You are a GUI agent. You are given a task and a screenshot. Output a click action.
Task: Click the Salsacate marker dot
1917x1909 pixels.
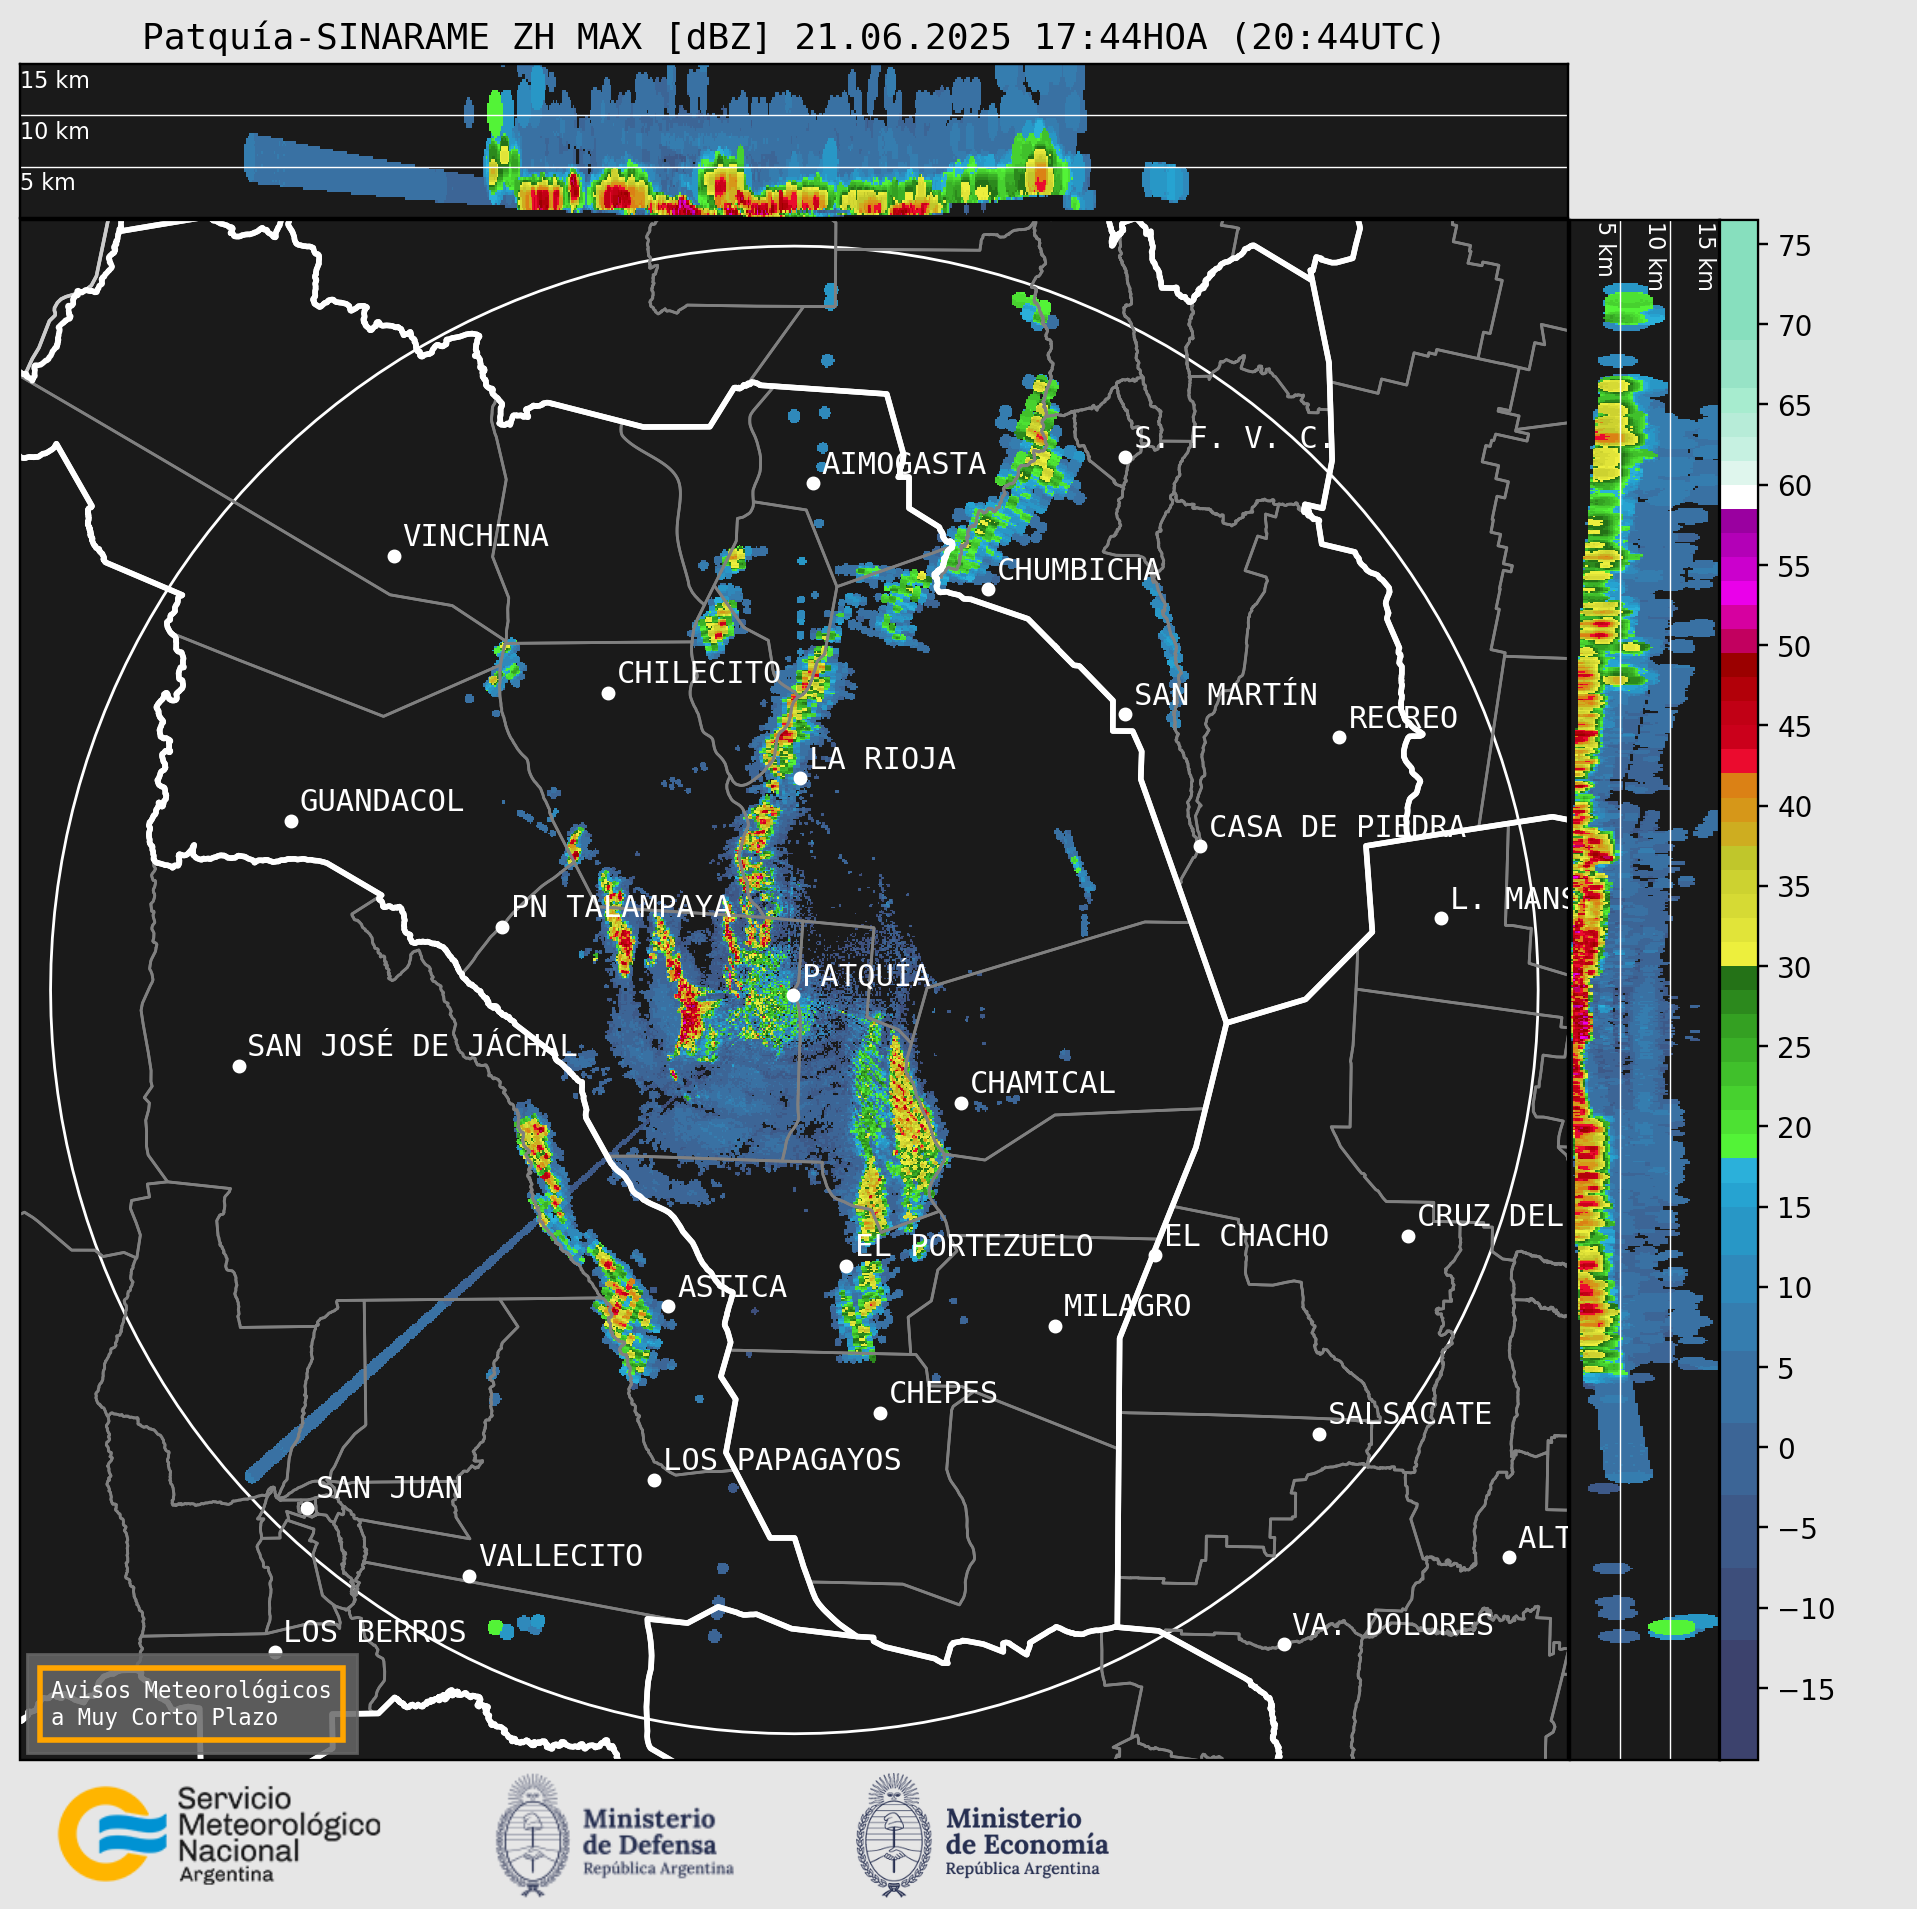(x=1319, y=1434)
